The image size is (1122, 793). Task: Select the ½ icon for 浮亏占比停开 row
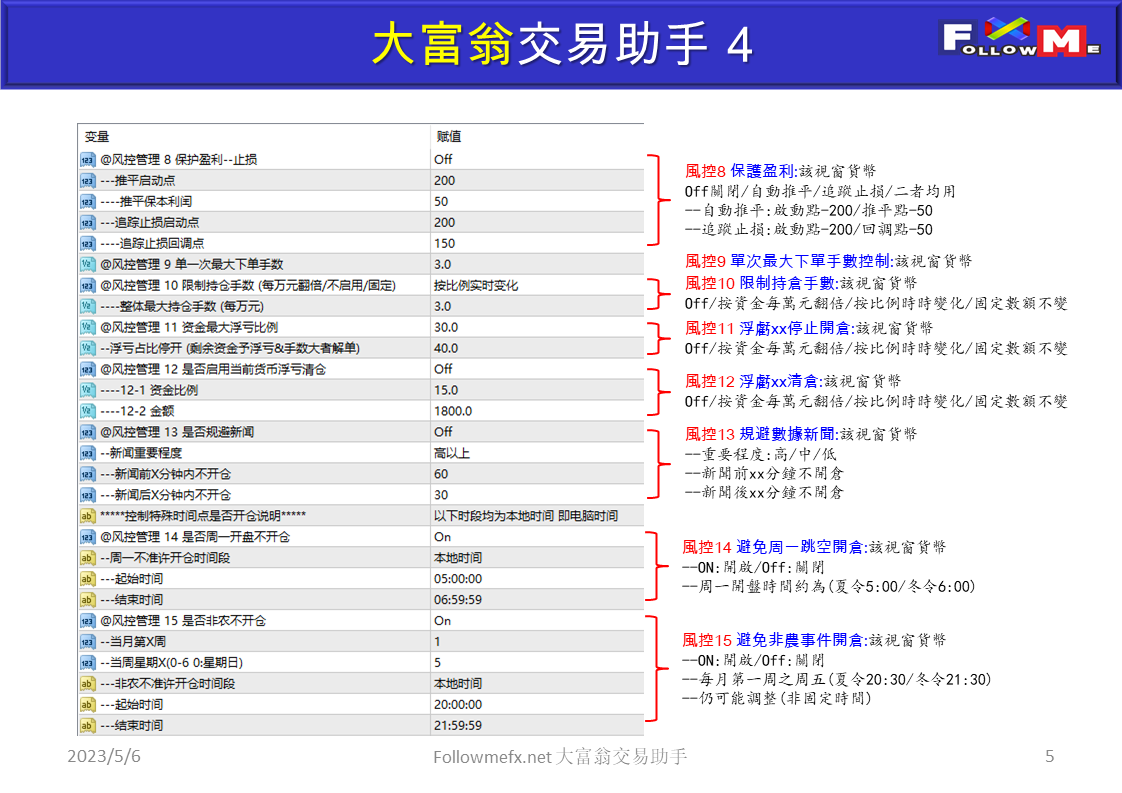click(85, 347)
